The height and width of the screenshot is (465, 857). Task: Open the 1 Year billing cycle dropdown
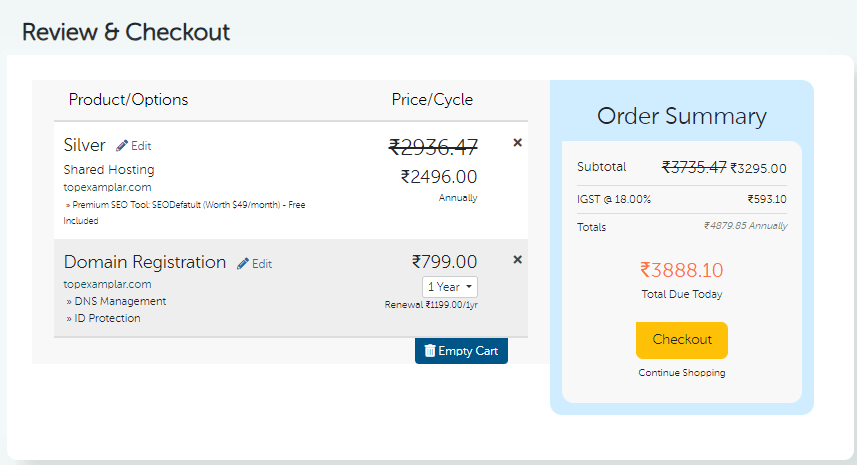pyautogui.click(x=450, y=287)
